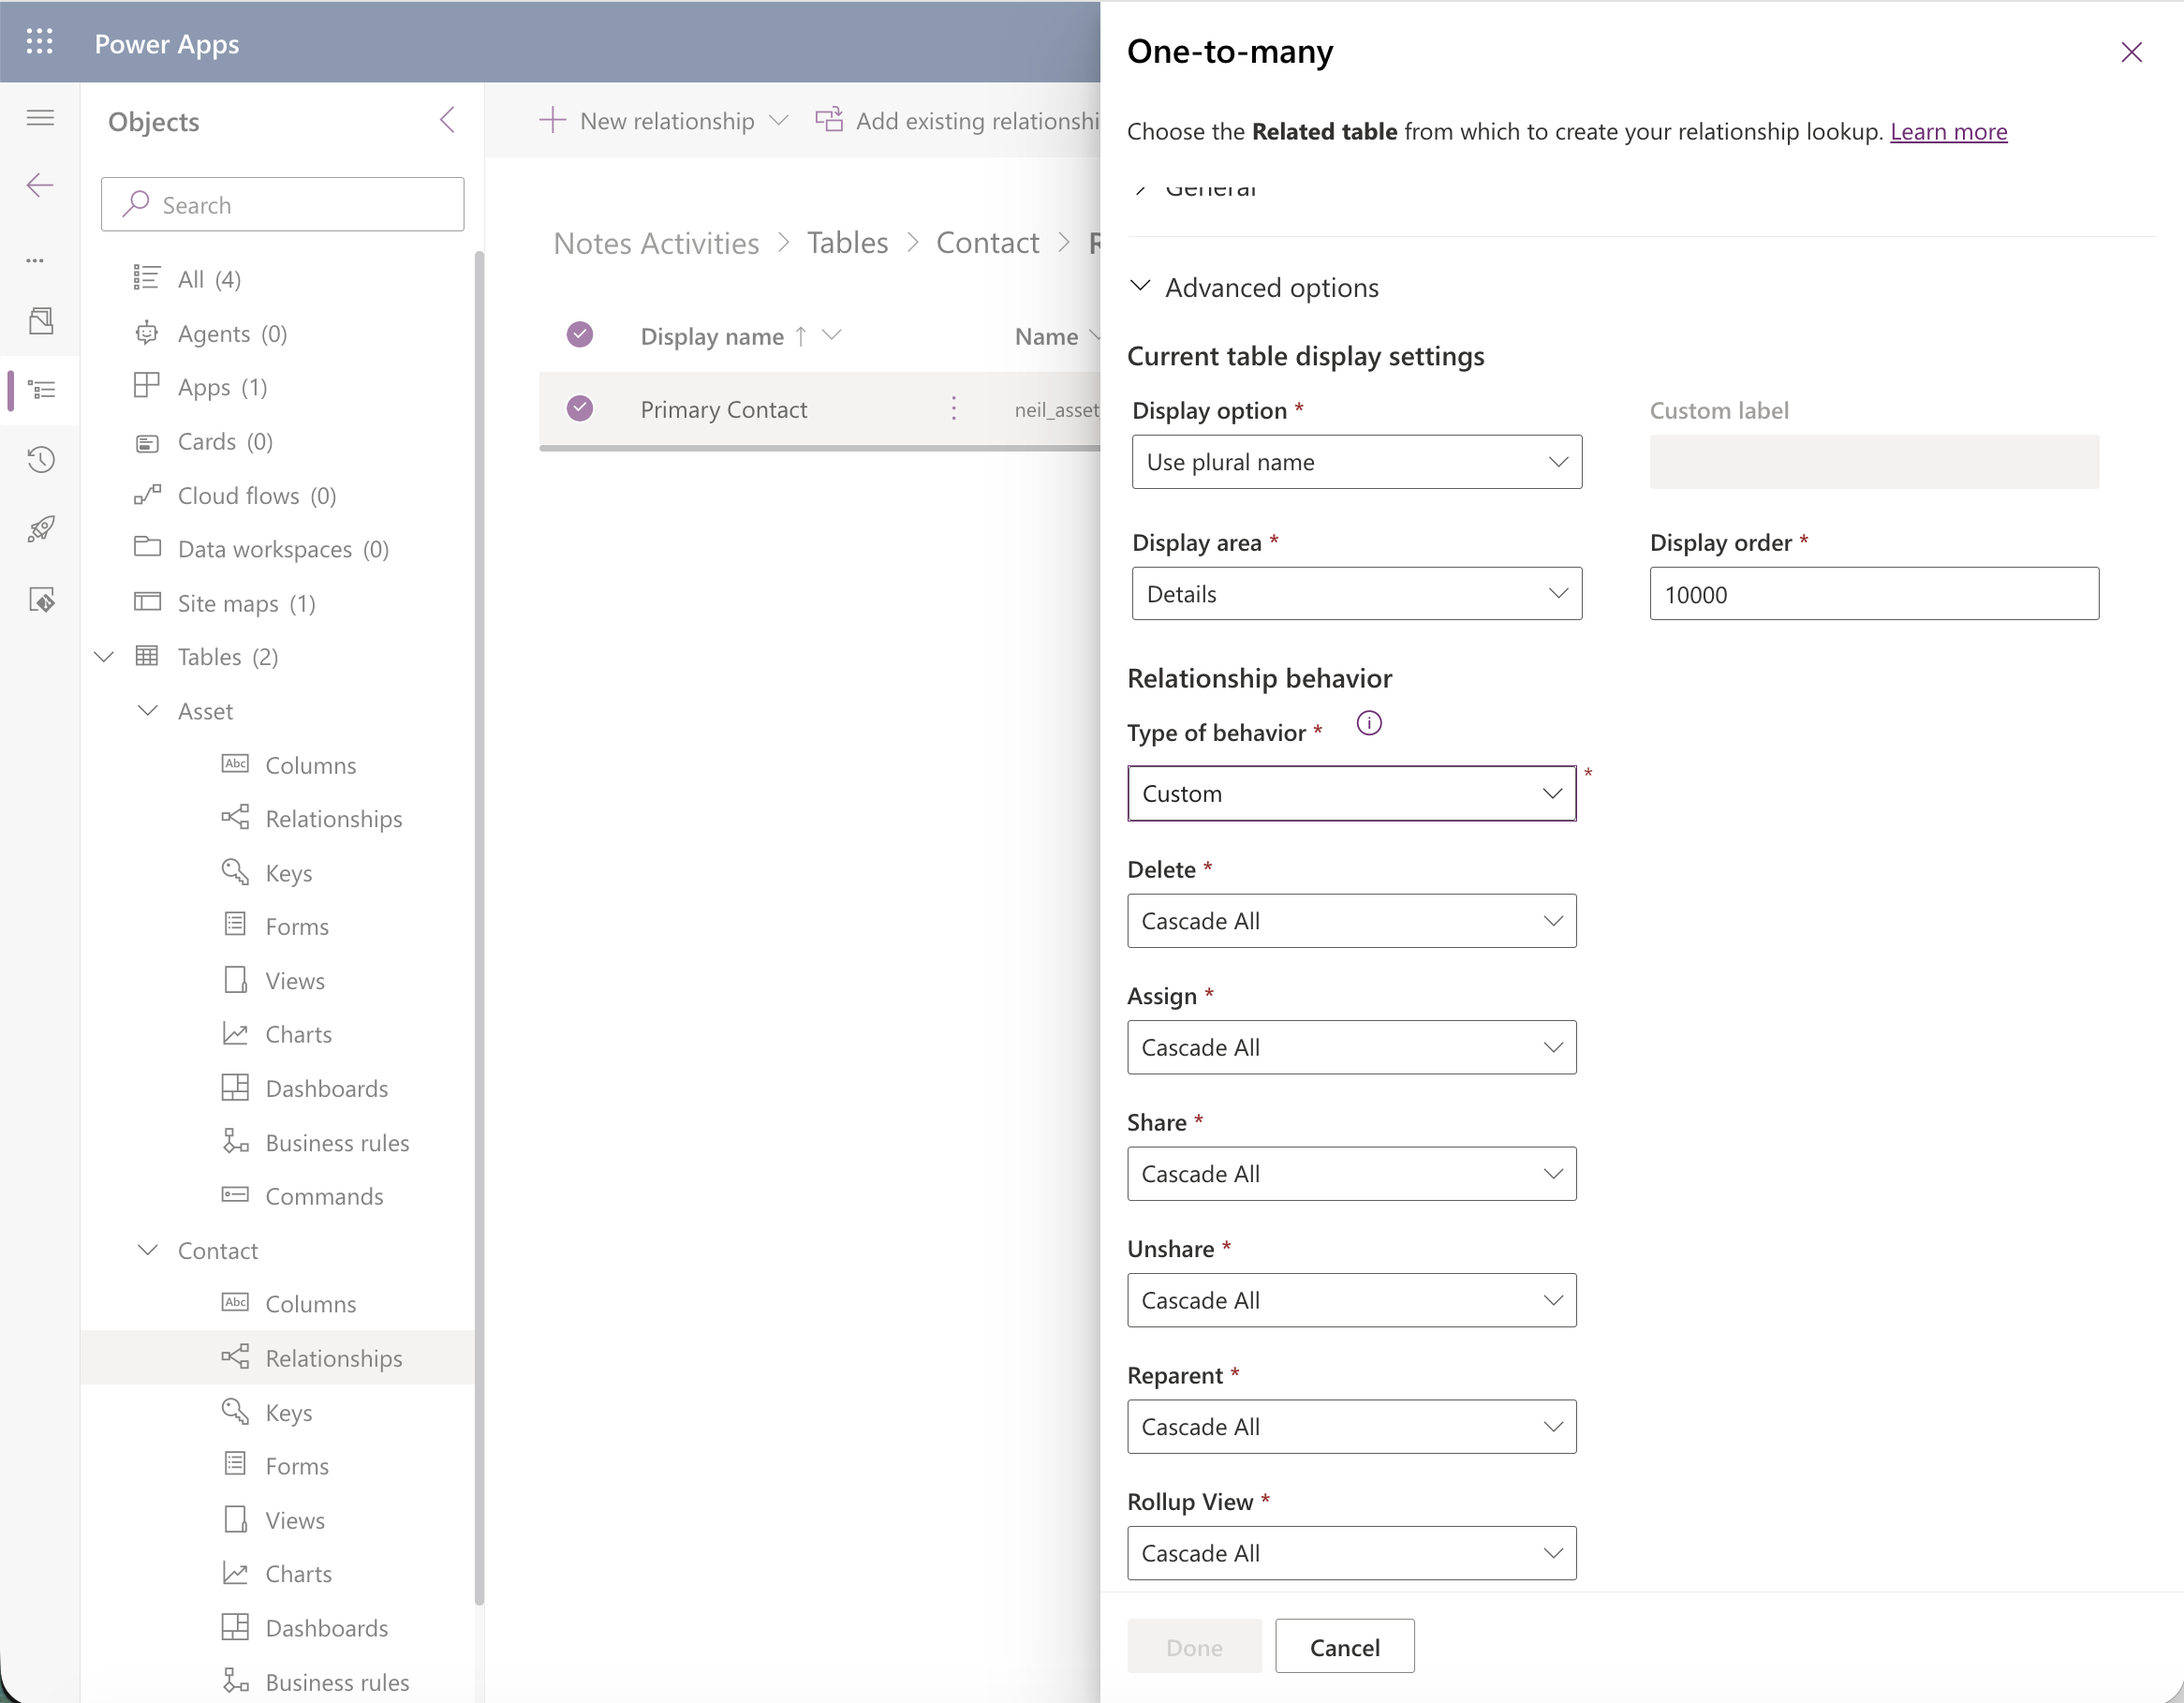
Task: Open the source control icon in left rail
Action: [x=41, y=600]
